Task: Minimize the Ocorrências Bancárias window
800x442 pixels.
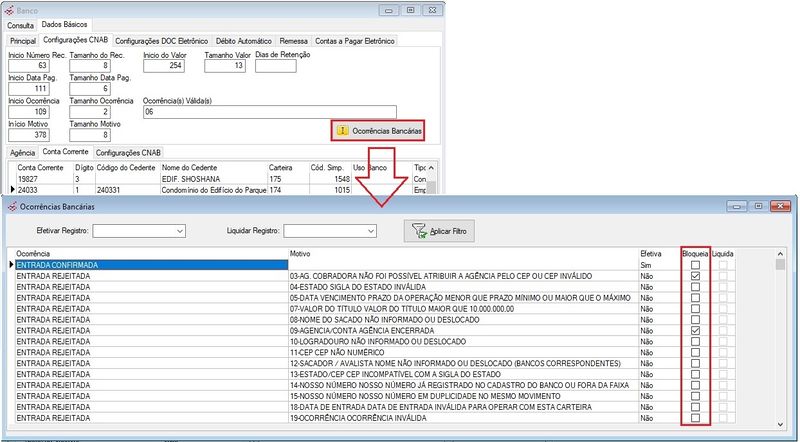Action: pos(738,206)
